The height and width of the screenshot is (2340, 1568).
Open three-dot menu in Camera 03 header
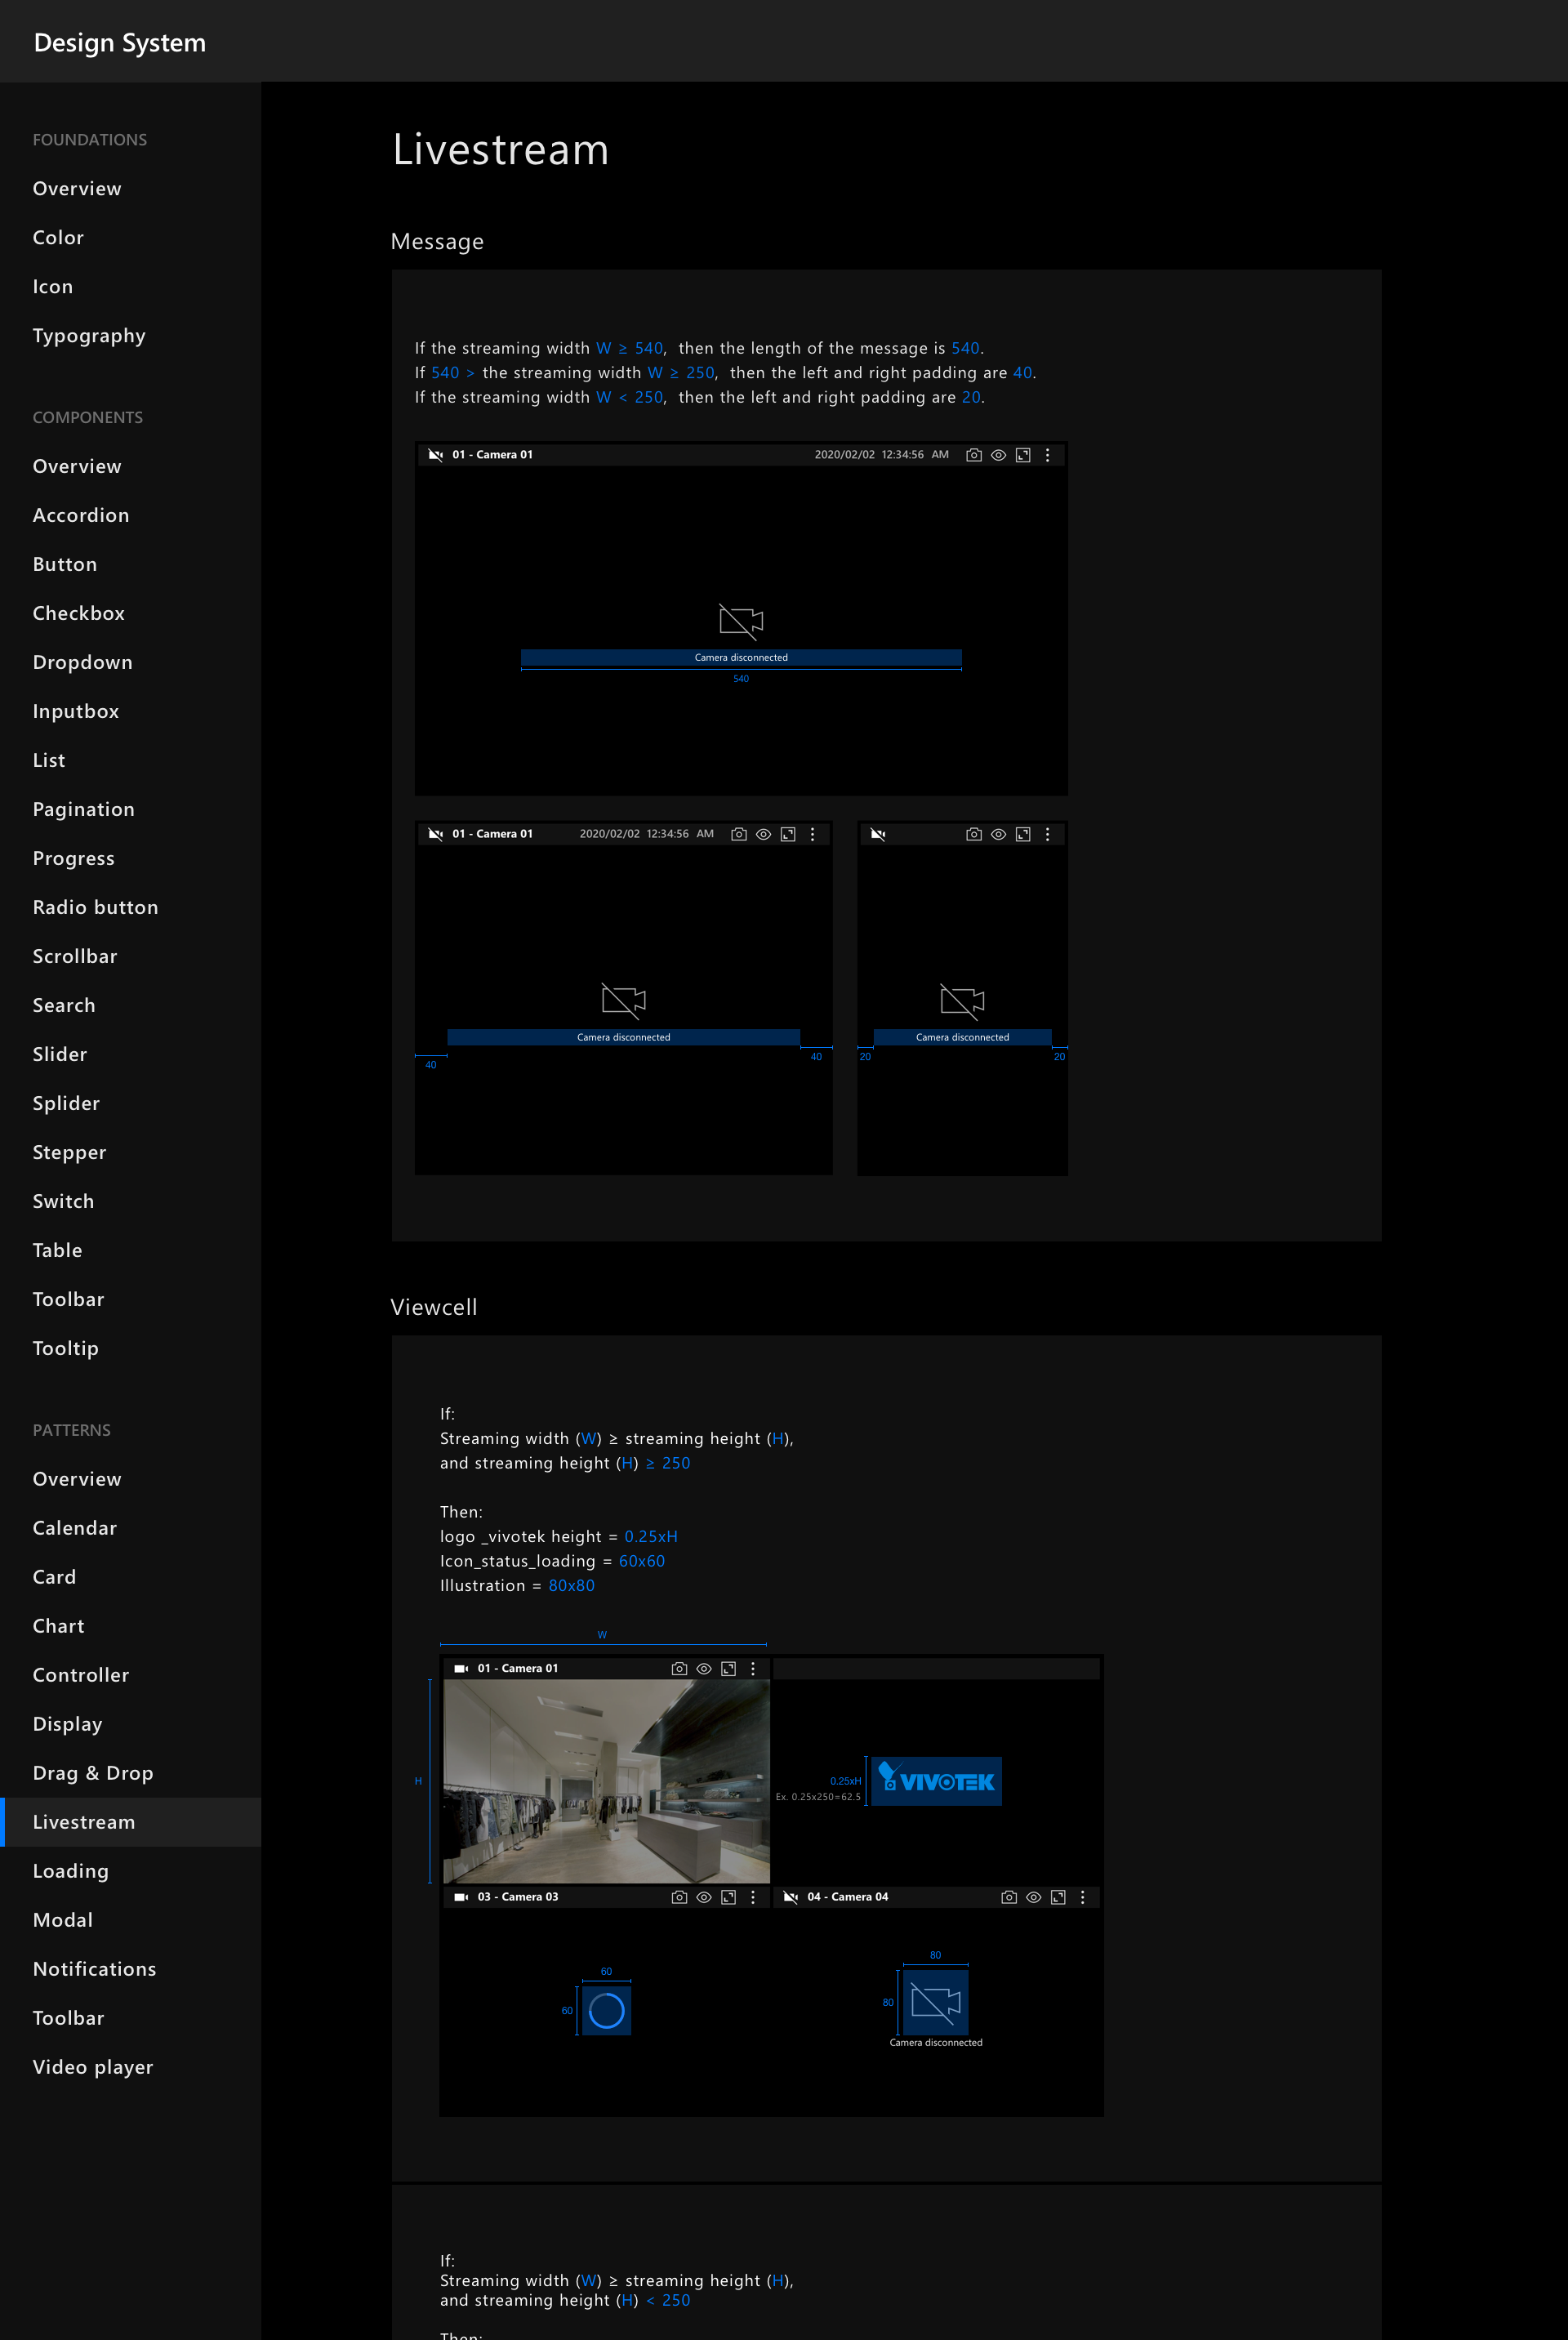coord(753,1897)
